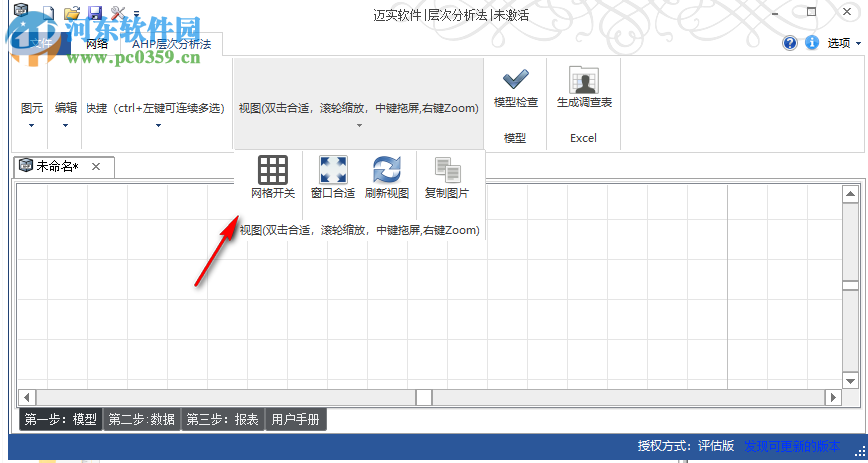Viewport: 868px width, 463px height.
Task: Close the 未命名* document tab
Action: (x=96, y=166)
